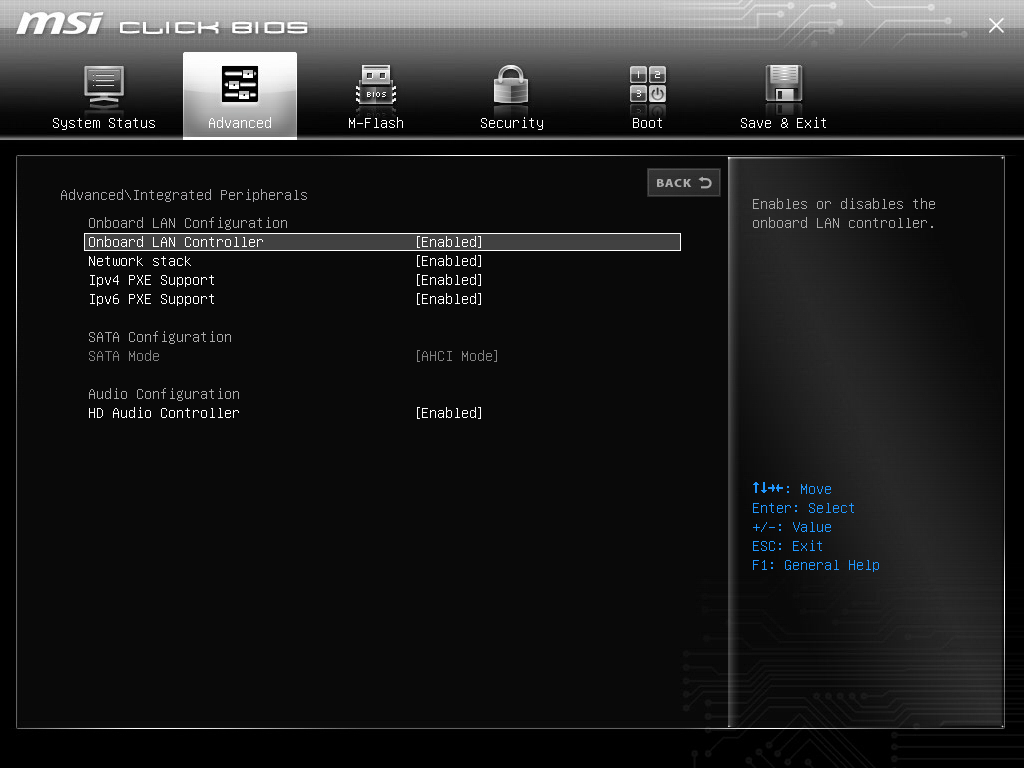Click the Enter: Select hint

803,508
